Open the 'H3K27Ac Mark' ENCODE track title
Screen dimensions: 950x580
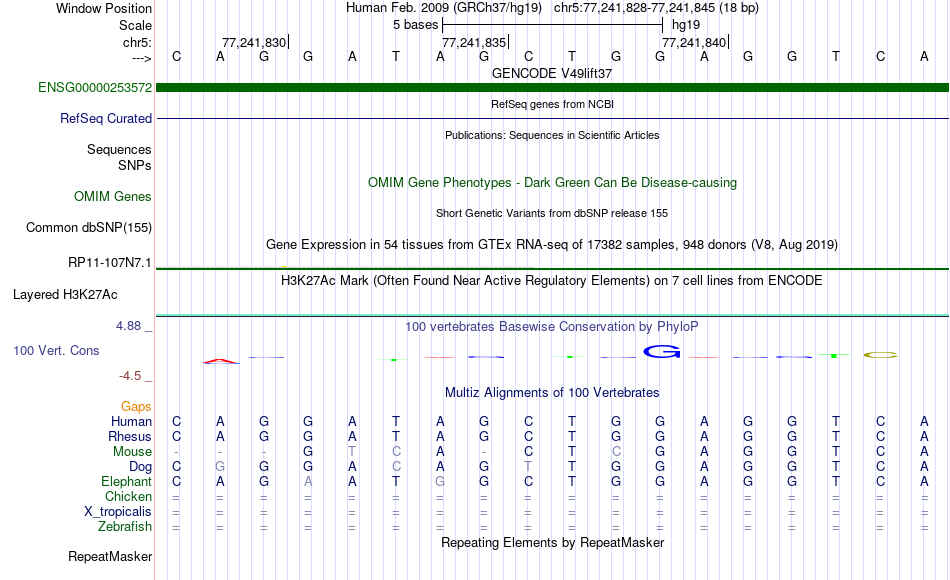tap(552, 281)
